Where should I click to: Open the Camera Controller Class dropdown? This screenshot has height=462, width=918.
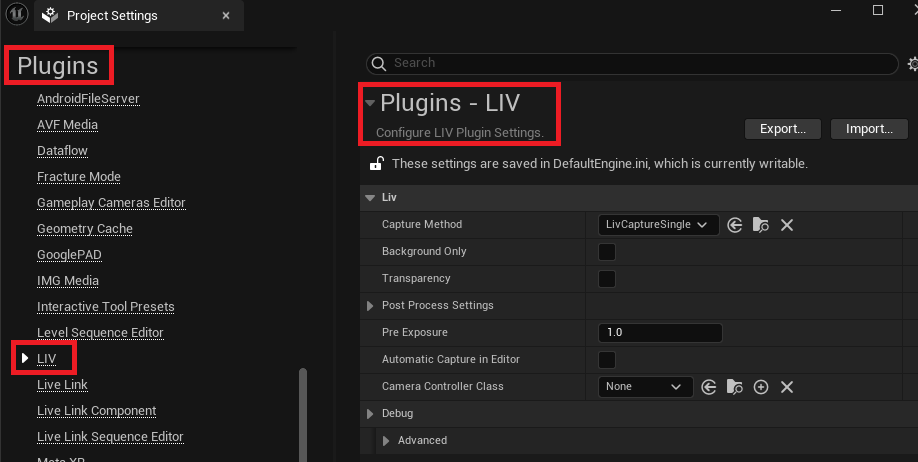click(645, 387)
